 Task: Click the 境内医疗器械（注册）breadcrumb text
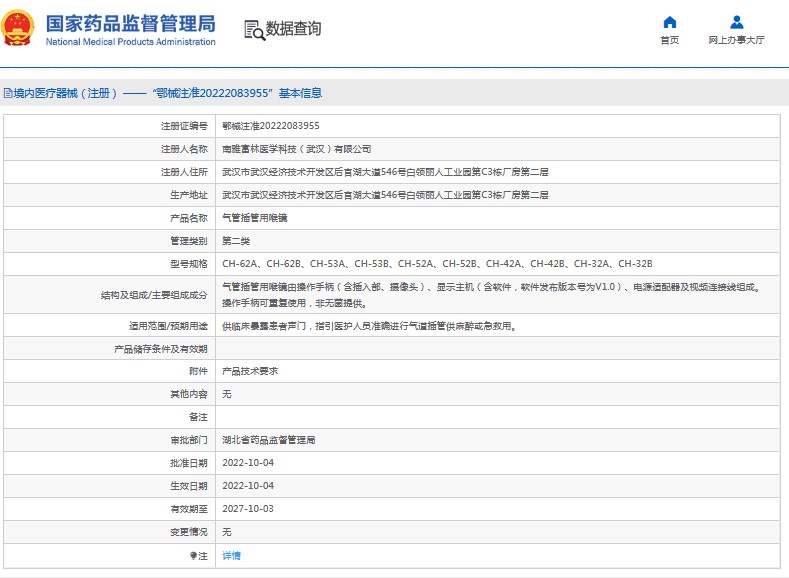(66, 93)
